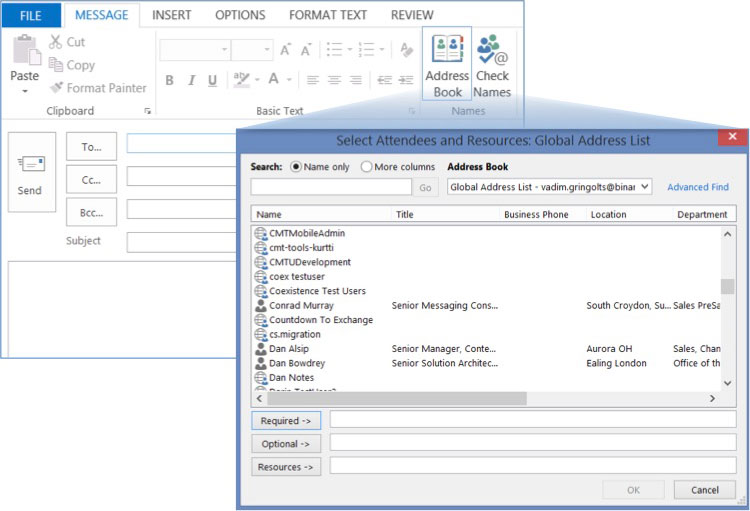
Task: Expand the Paste options arrow
Action: pyautogui.click(x=25, y=91)
